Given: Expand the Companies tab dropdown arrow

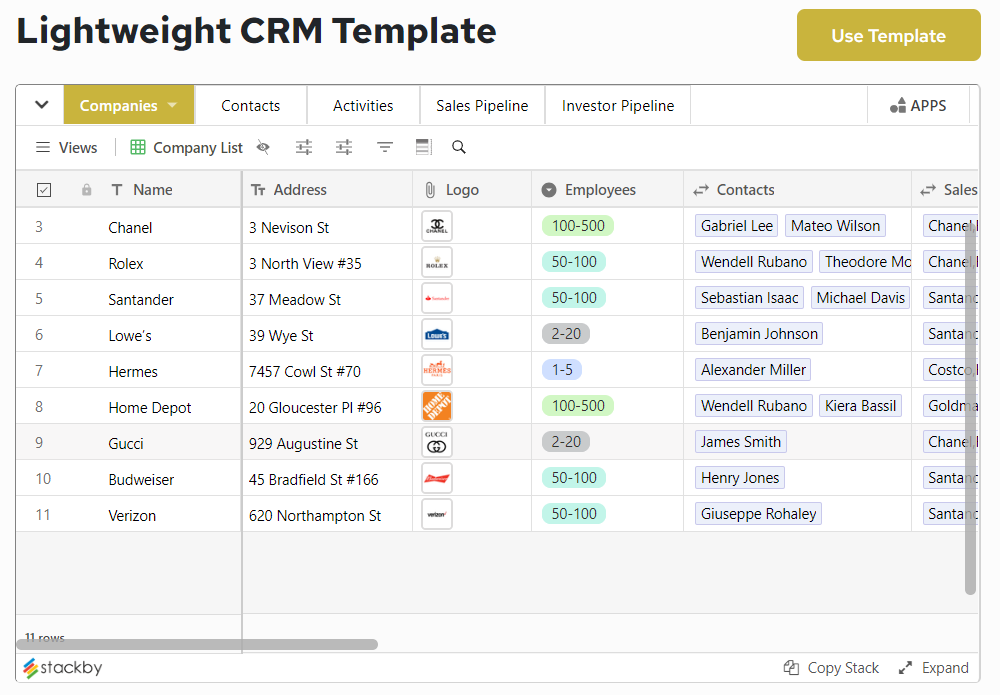Looking at the screenshot, I should coord(172,105).
